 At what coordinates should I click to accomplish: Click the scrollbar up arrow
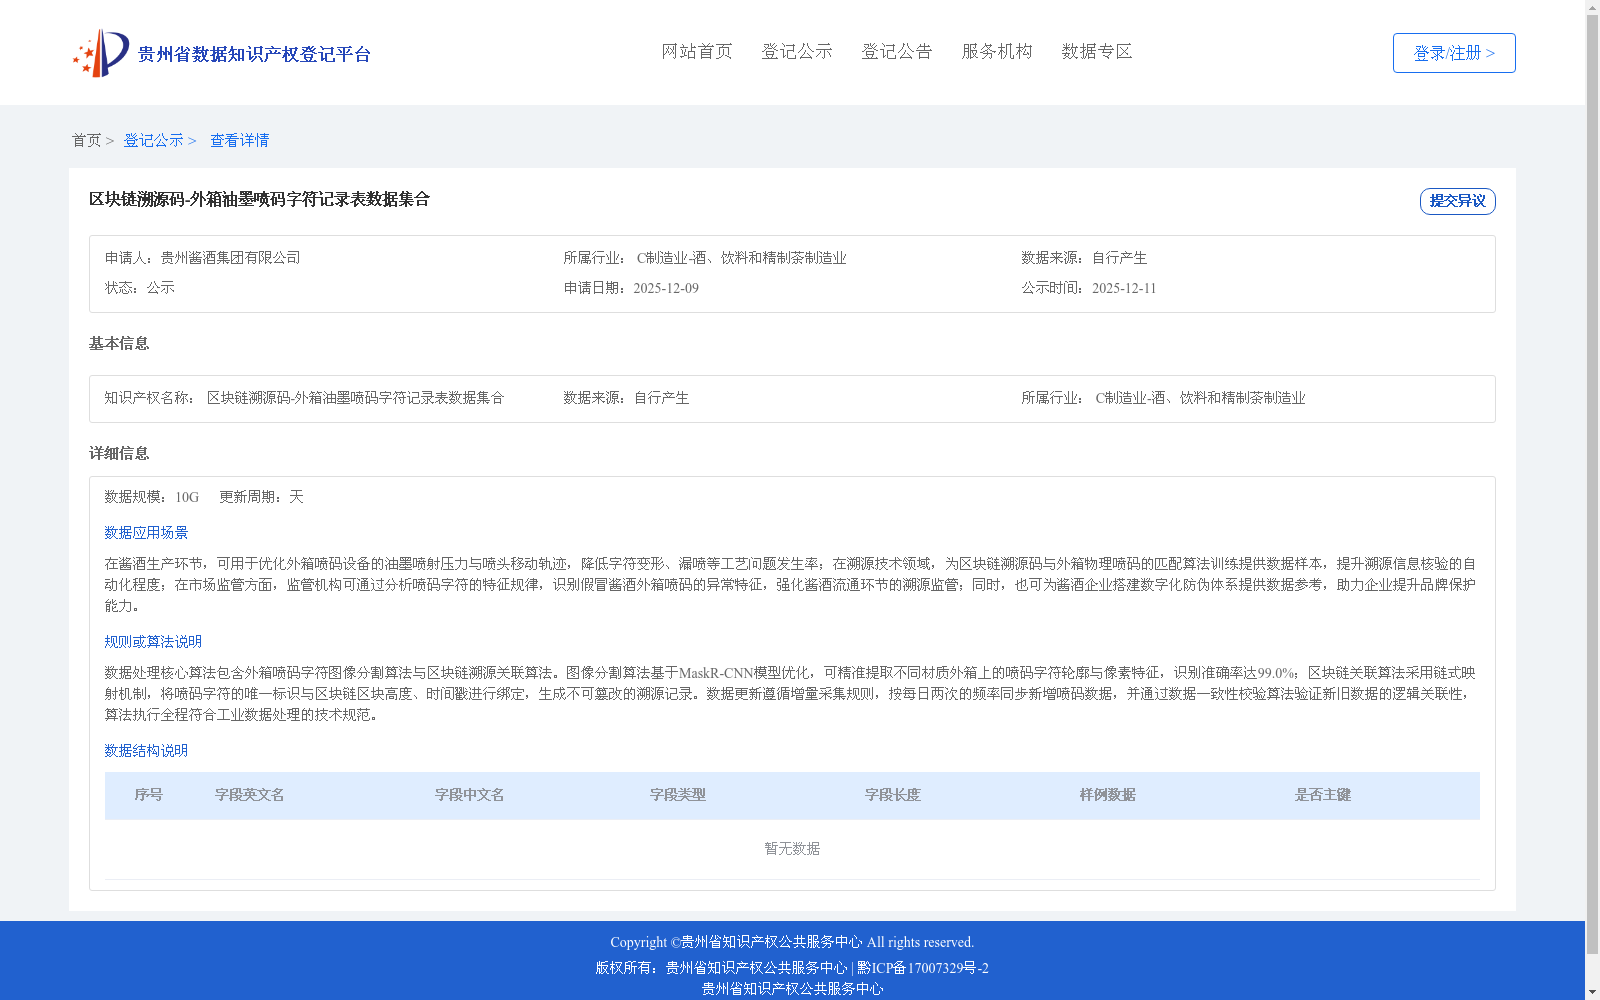(1593, 7)
